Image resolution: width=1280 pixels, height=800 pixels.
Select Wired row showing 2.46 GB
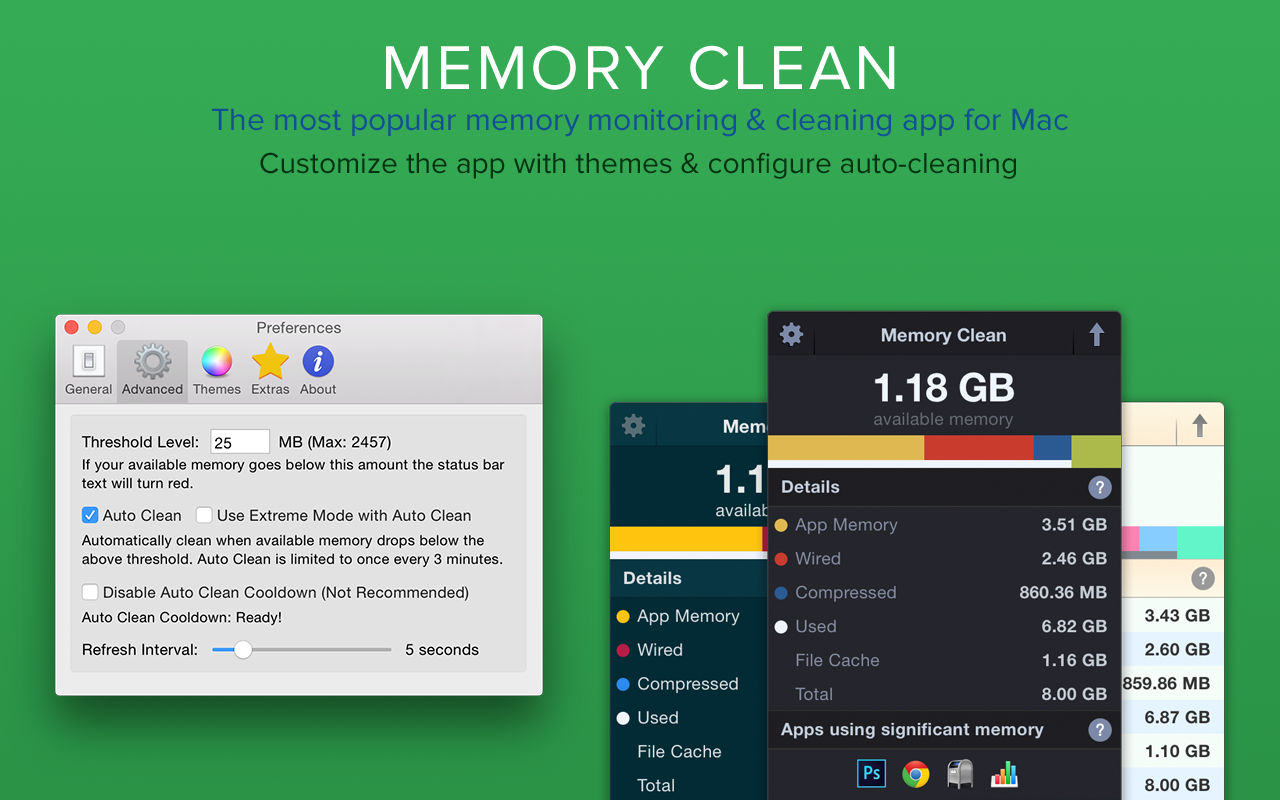[944, 559]
